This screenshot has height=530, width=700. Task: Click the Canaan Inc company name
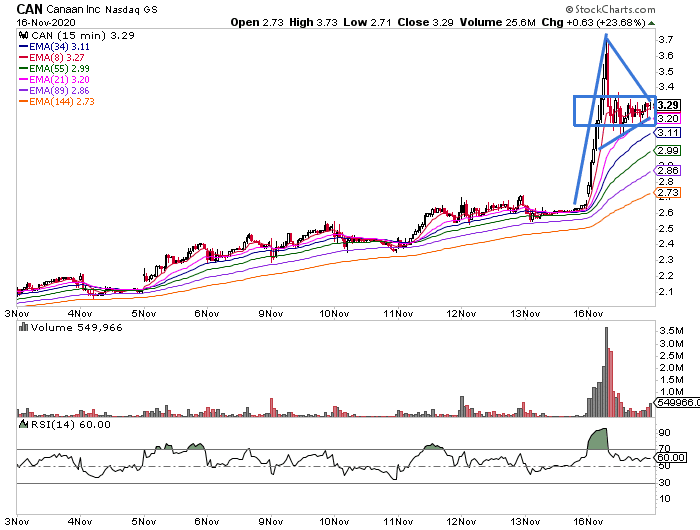tap(74, 9)
